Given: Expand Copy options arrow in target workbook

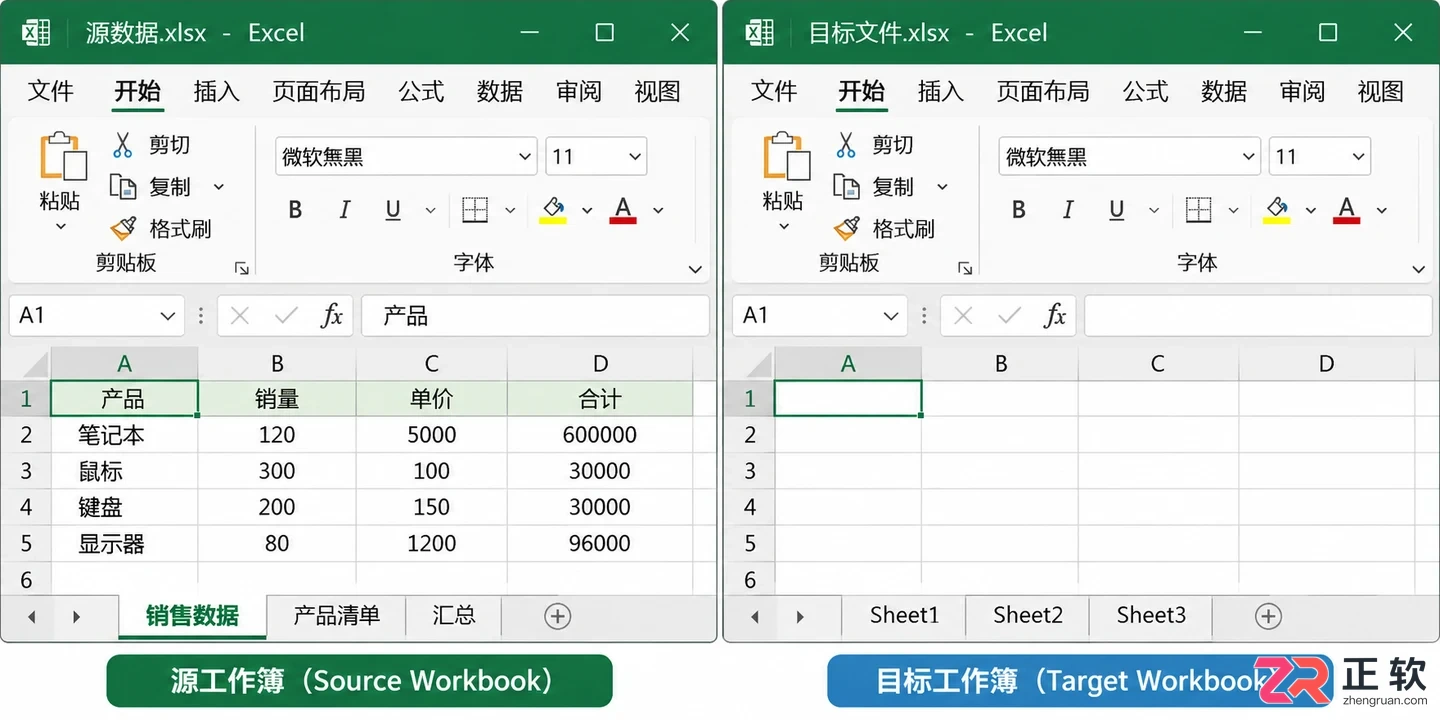Looking at the screenshot, I should [942, 187].
